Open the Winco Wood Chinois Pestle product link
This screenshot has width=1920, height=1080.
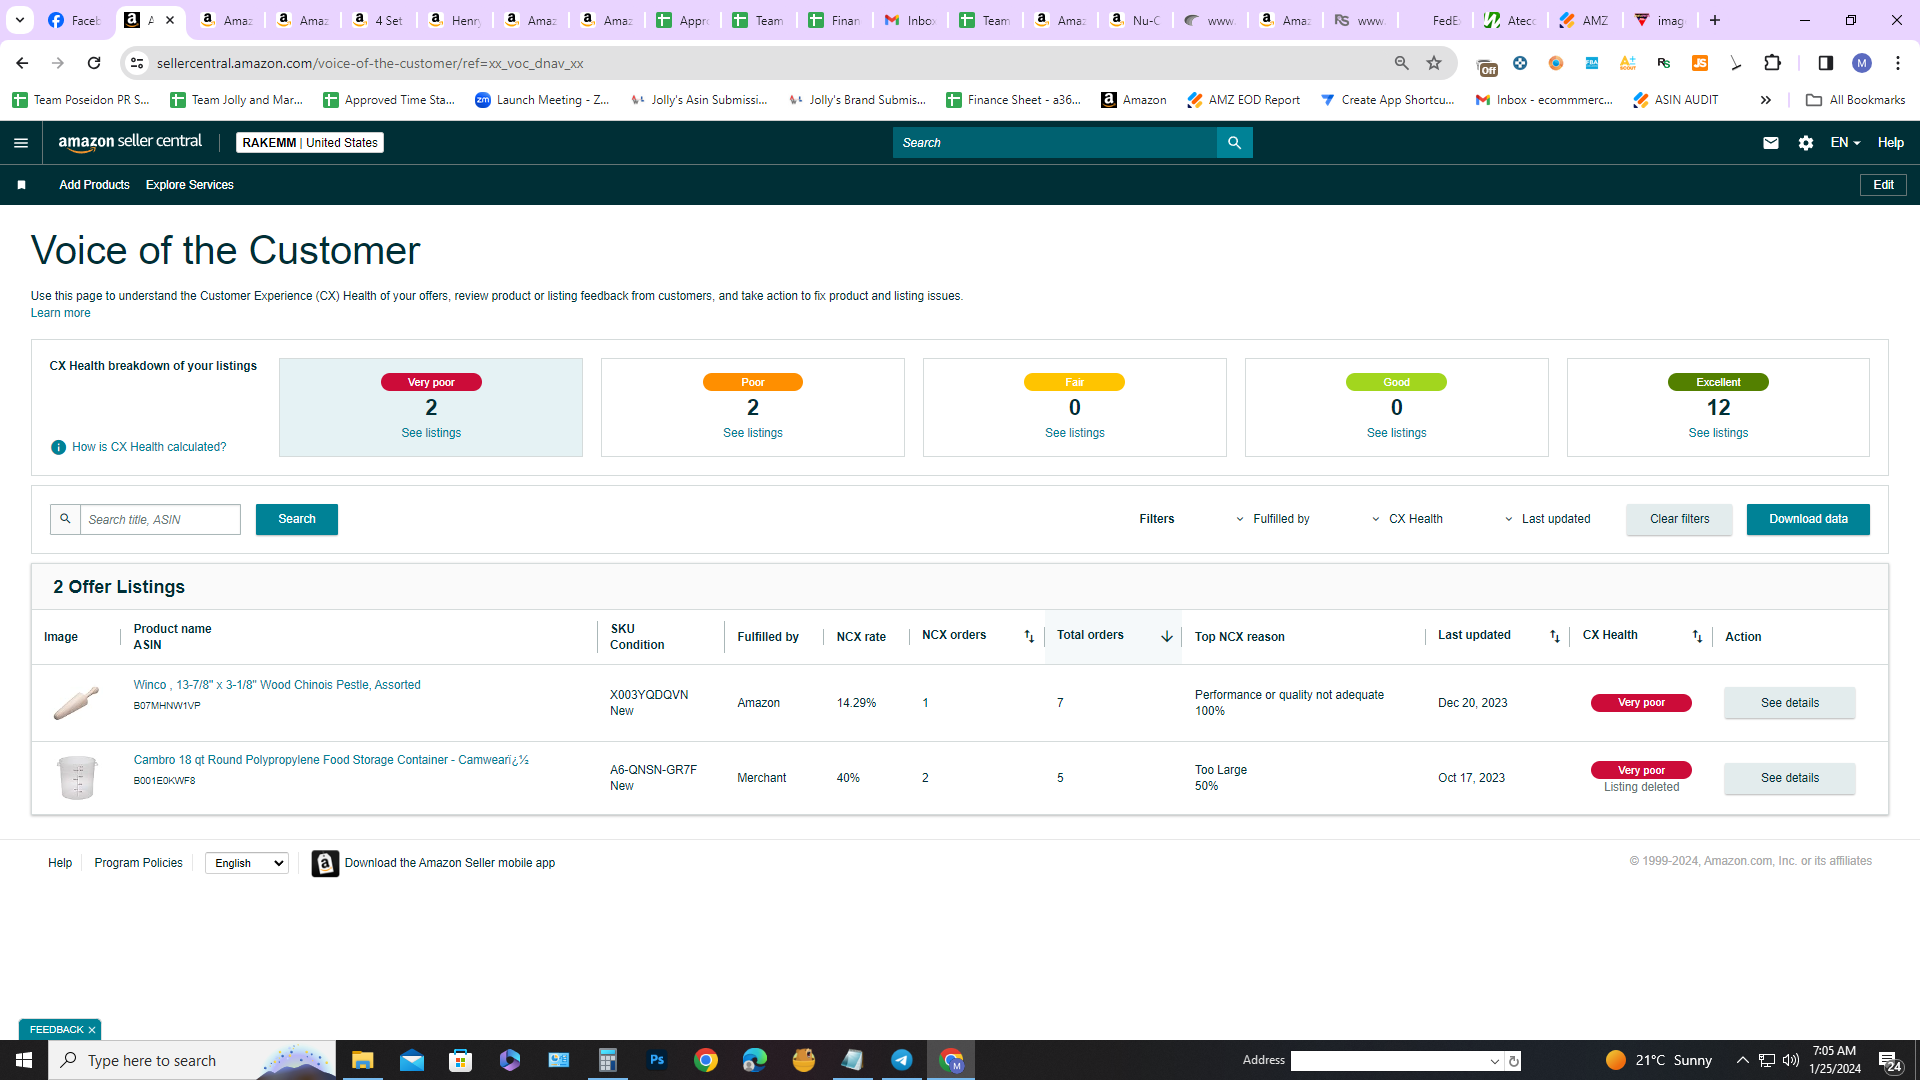[x=277, y=685]
